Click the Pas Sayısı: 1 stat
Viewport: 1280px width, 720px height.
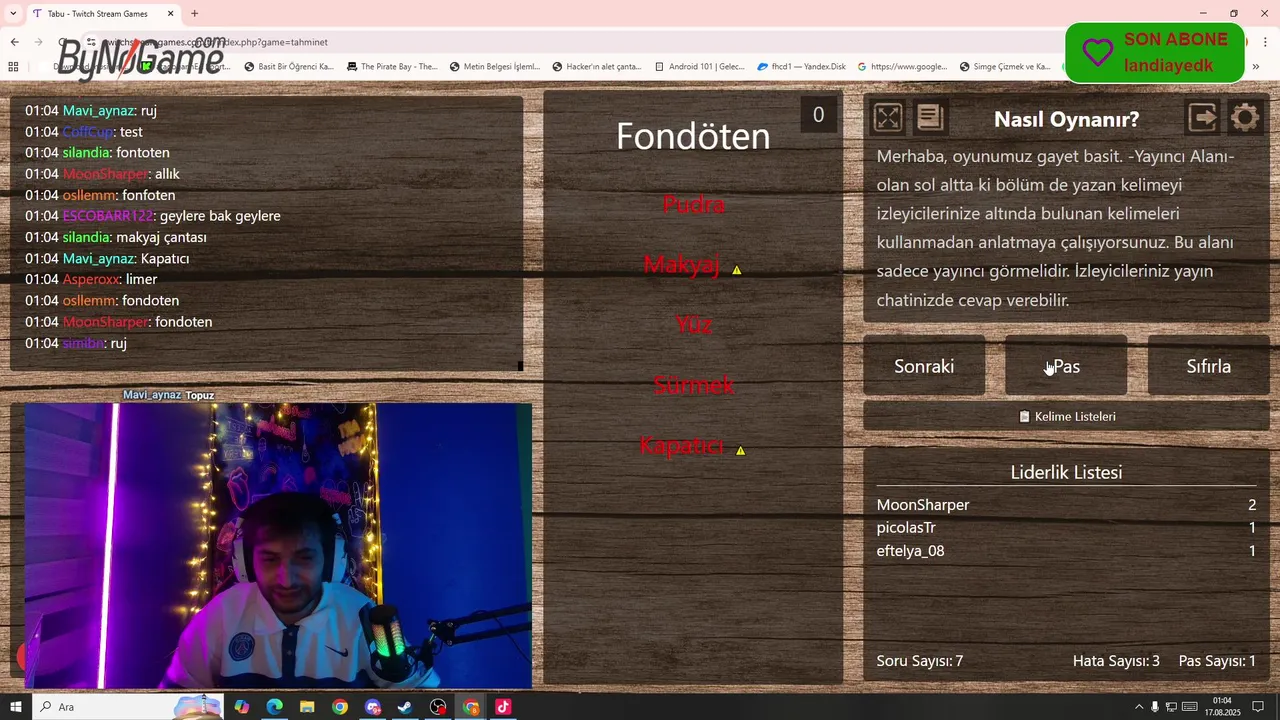pyautogui.click(x=1217, y=661)
